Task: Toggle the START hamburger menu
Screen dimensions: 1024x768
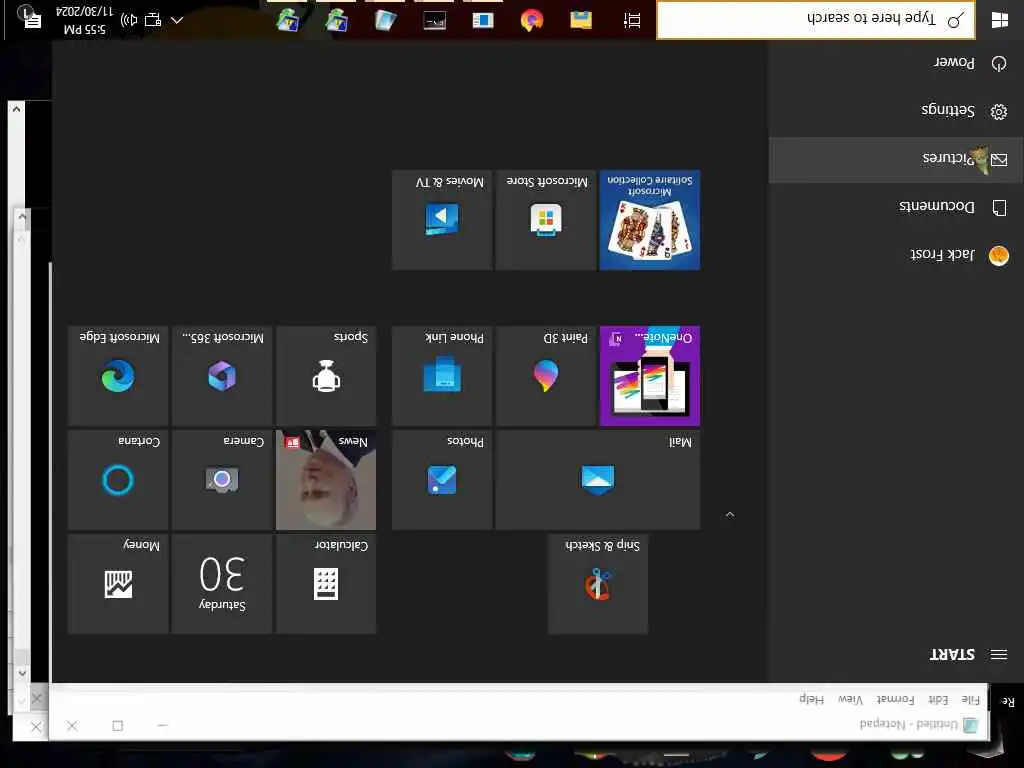Action: [999, 654]
